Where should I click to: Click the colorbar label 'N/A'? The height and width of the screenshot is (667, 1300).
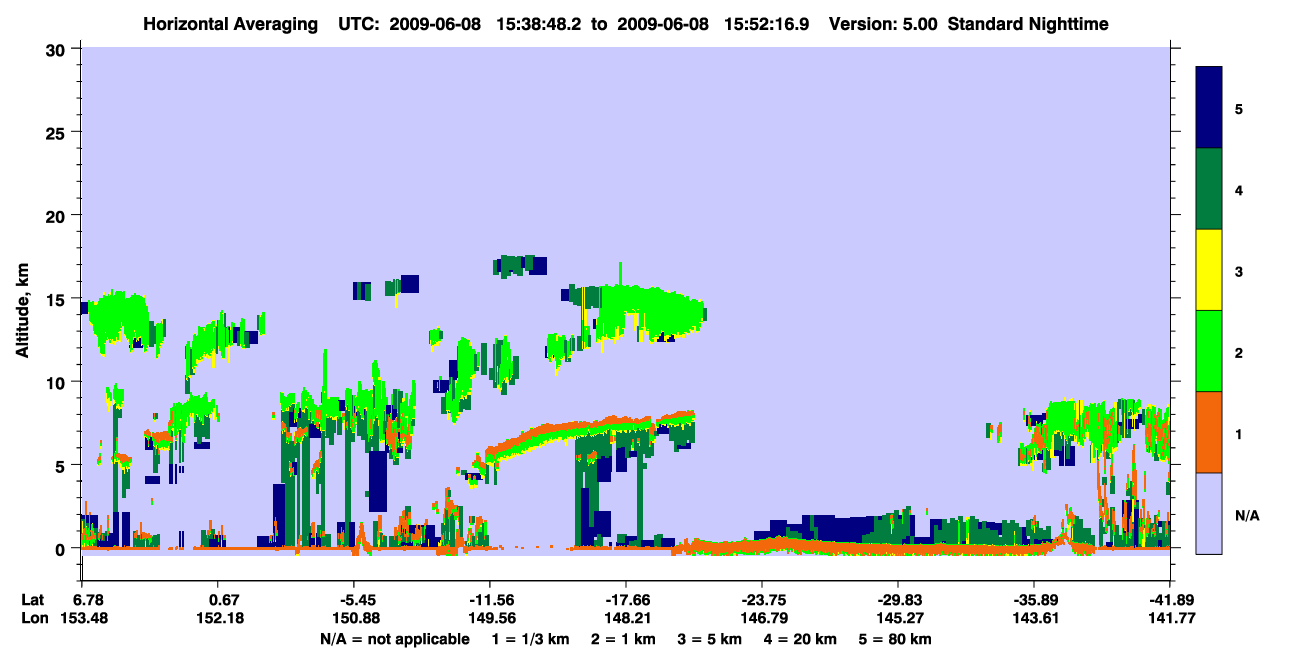pos(1247,515)
